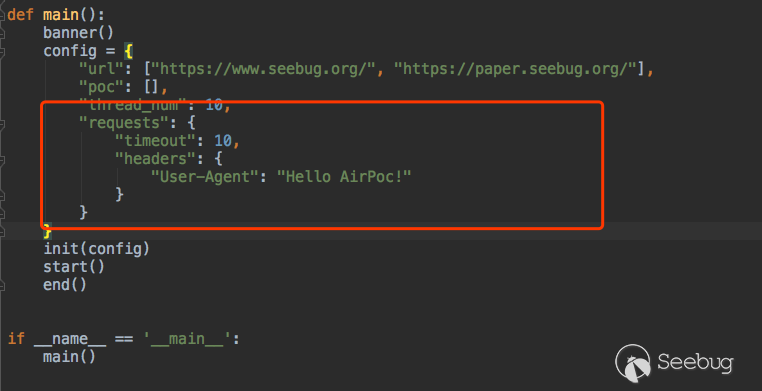Image resolution: width=762 pixels, height=391 pixels.
Task: Collapse the def main() function fold marker
Action: point(2,15)
